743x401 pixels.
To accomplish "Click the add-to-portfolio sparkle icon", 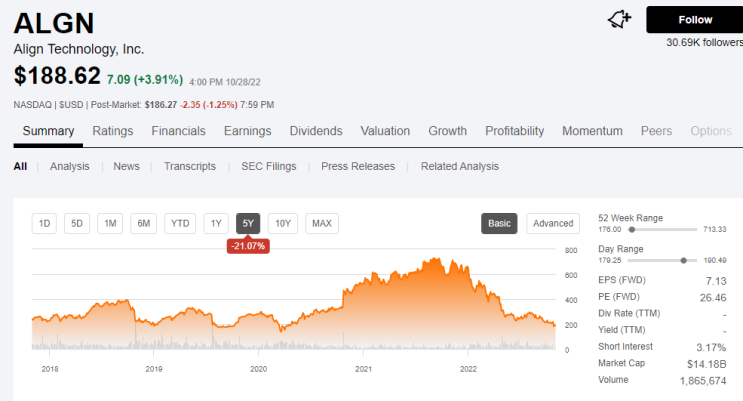I will (x=620, y=19).
